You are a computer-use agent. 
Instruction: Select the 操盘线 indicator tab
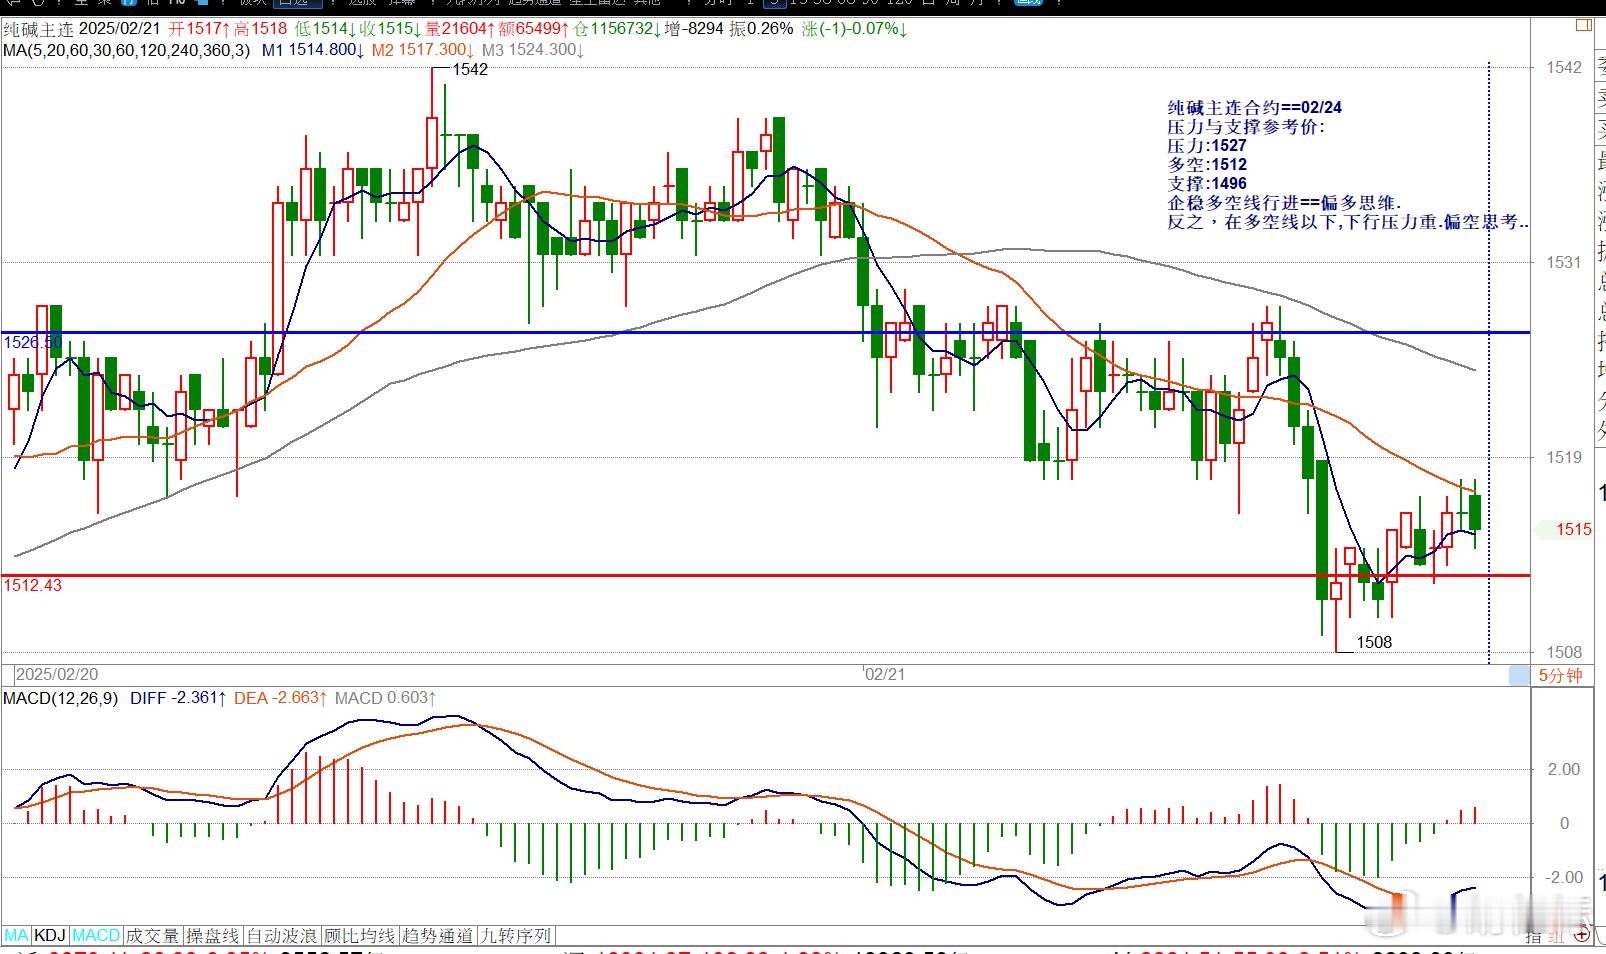click(213, 936)
